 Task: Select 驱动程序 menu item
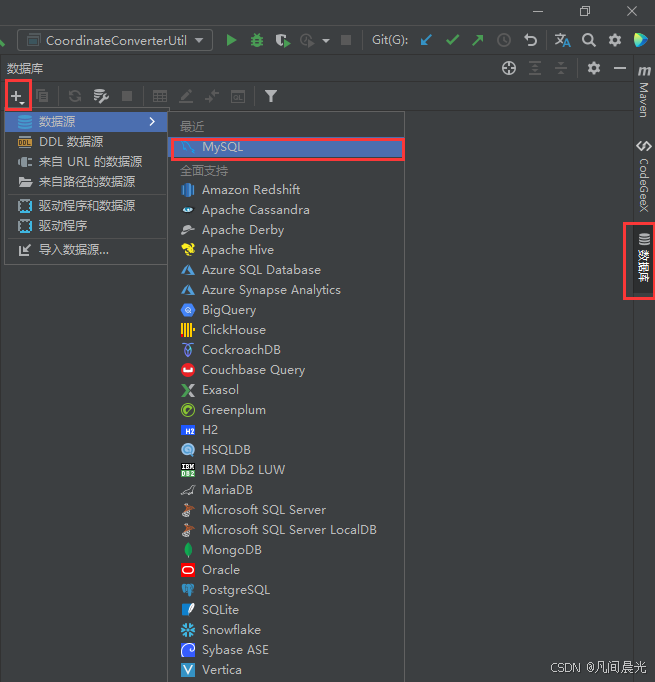(86, 226)
